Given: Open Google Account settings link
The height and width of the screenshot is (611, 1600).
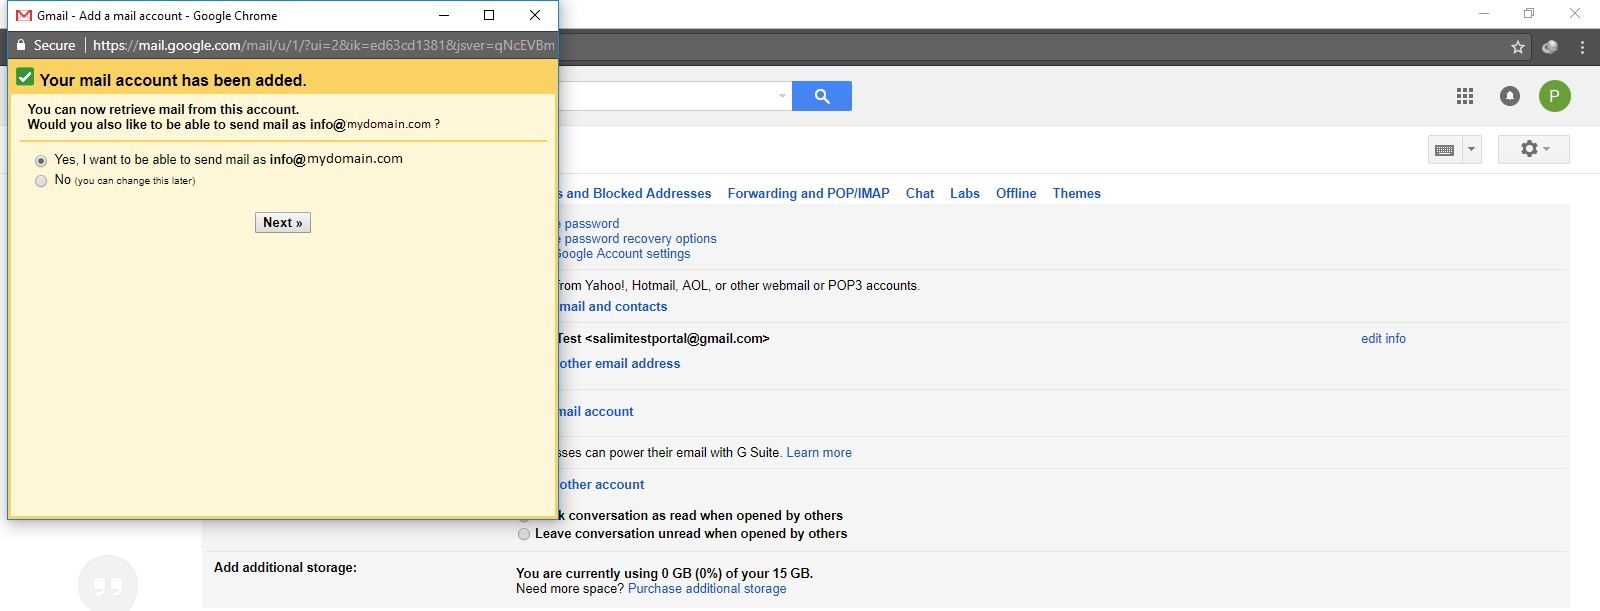Looking at the screenshot, I should pos(624,254).
